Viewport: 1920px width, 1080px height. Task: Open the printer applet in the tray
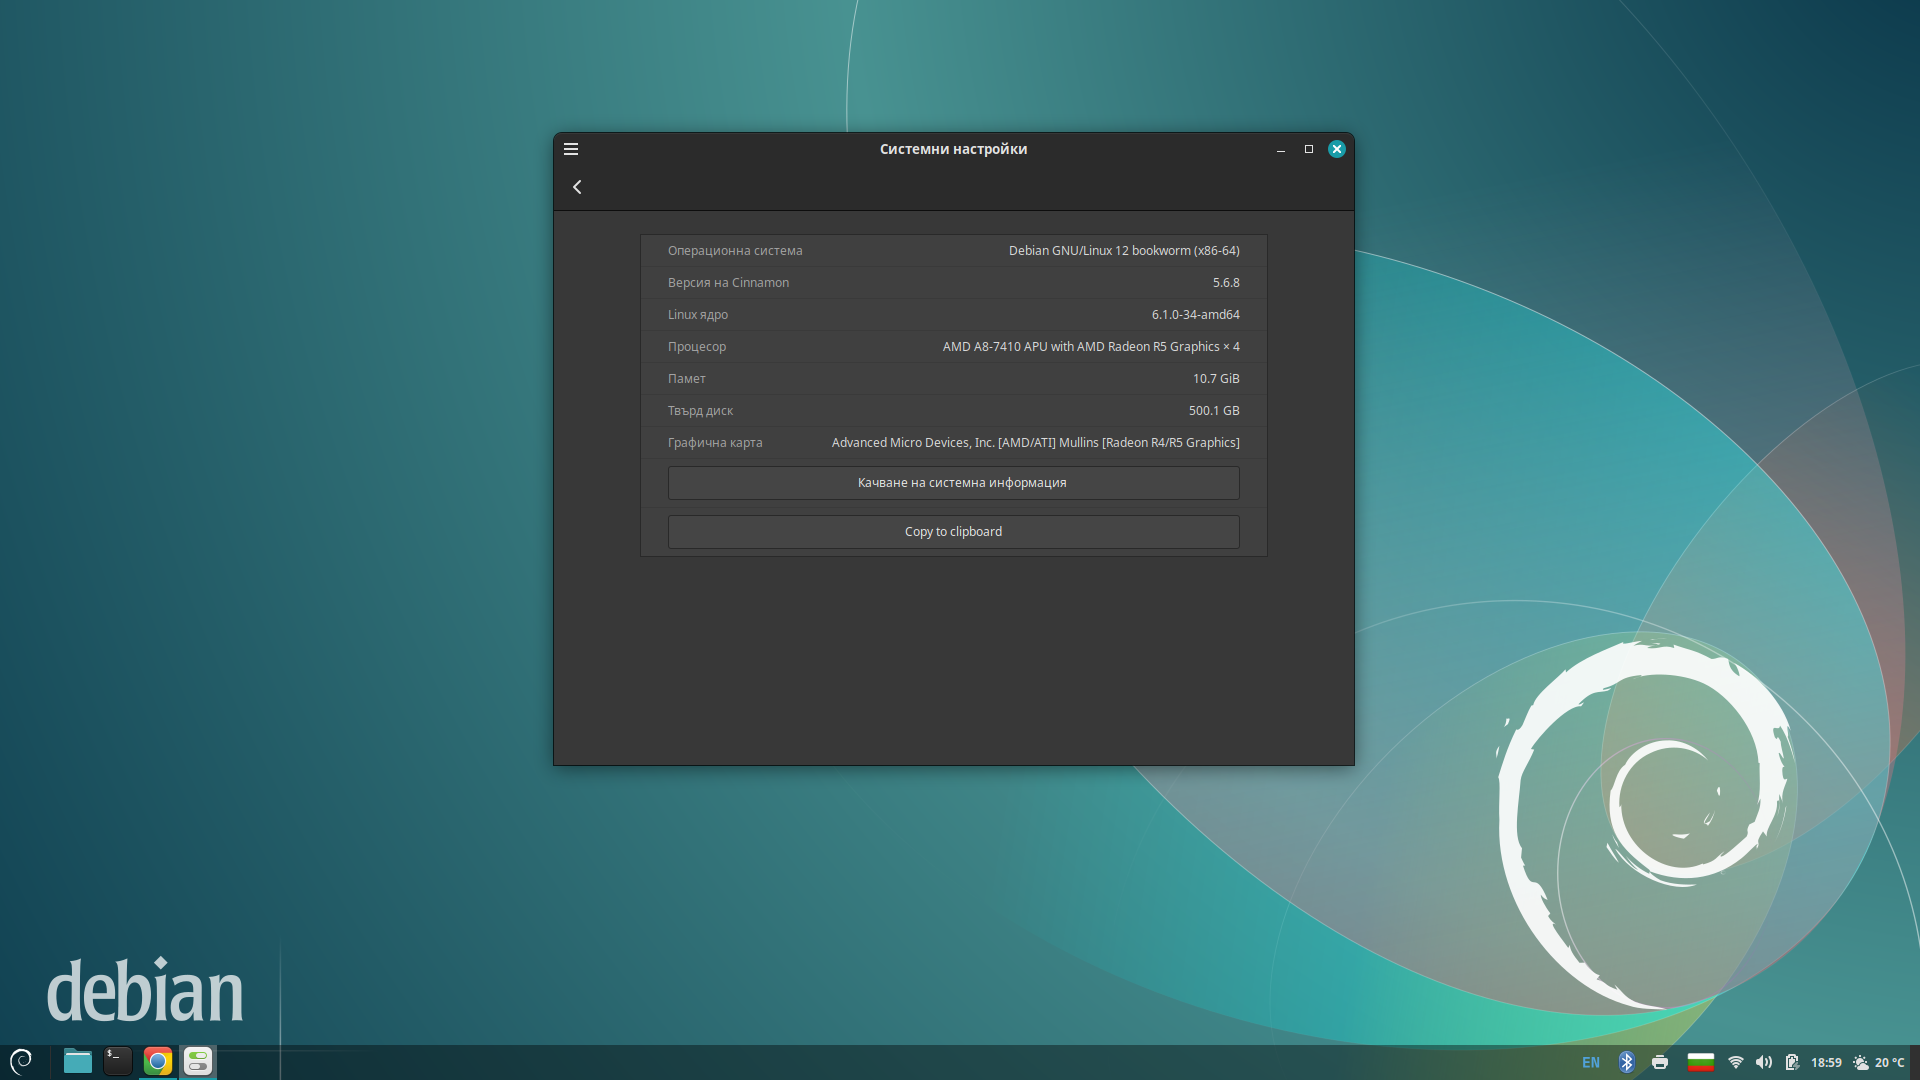[1660, 1062]
